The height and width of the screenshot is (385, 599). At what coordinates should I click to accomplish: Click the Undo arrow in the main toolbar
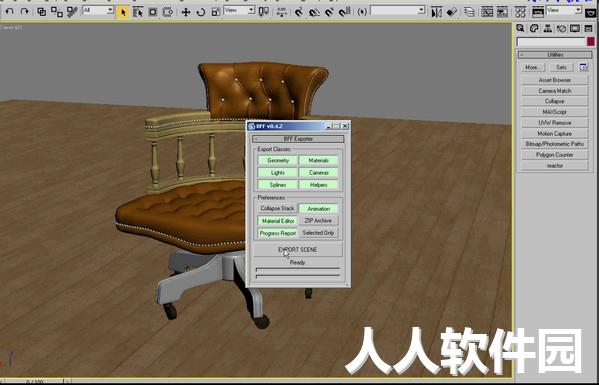click(9, 12)
